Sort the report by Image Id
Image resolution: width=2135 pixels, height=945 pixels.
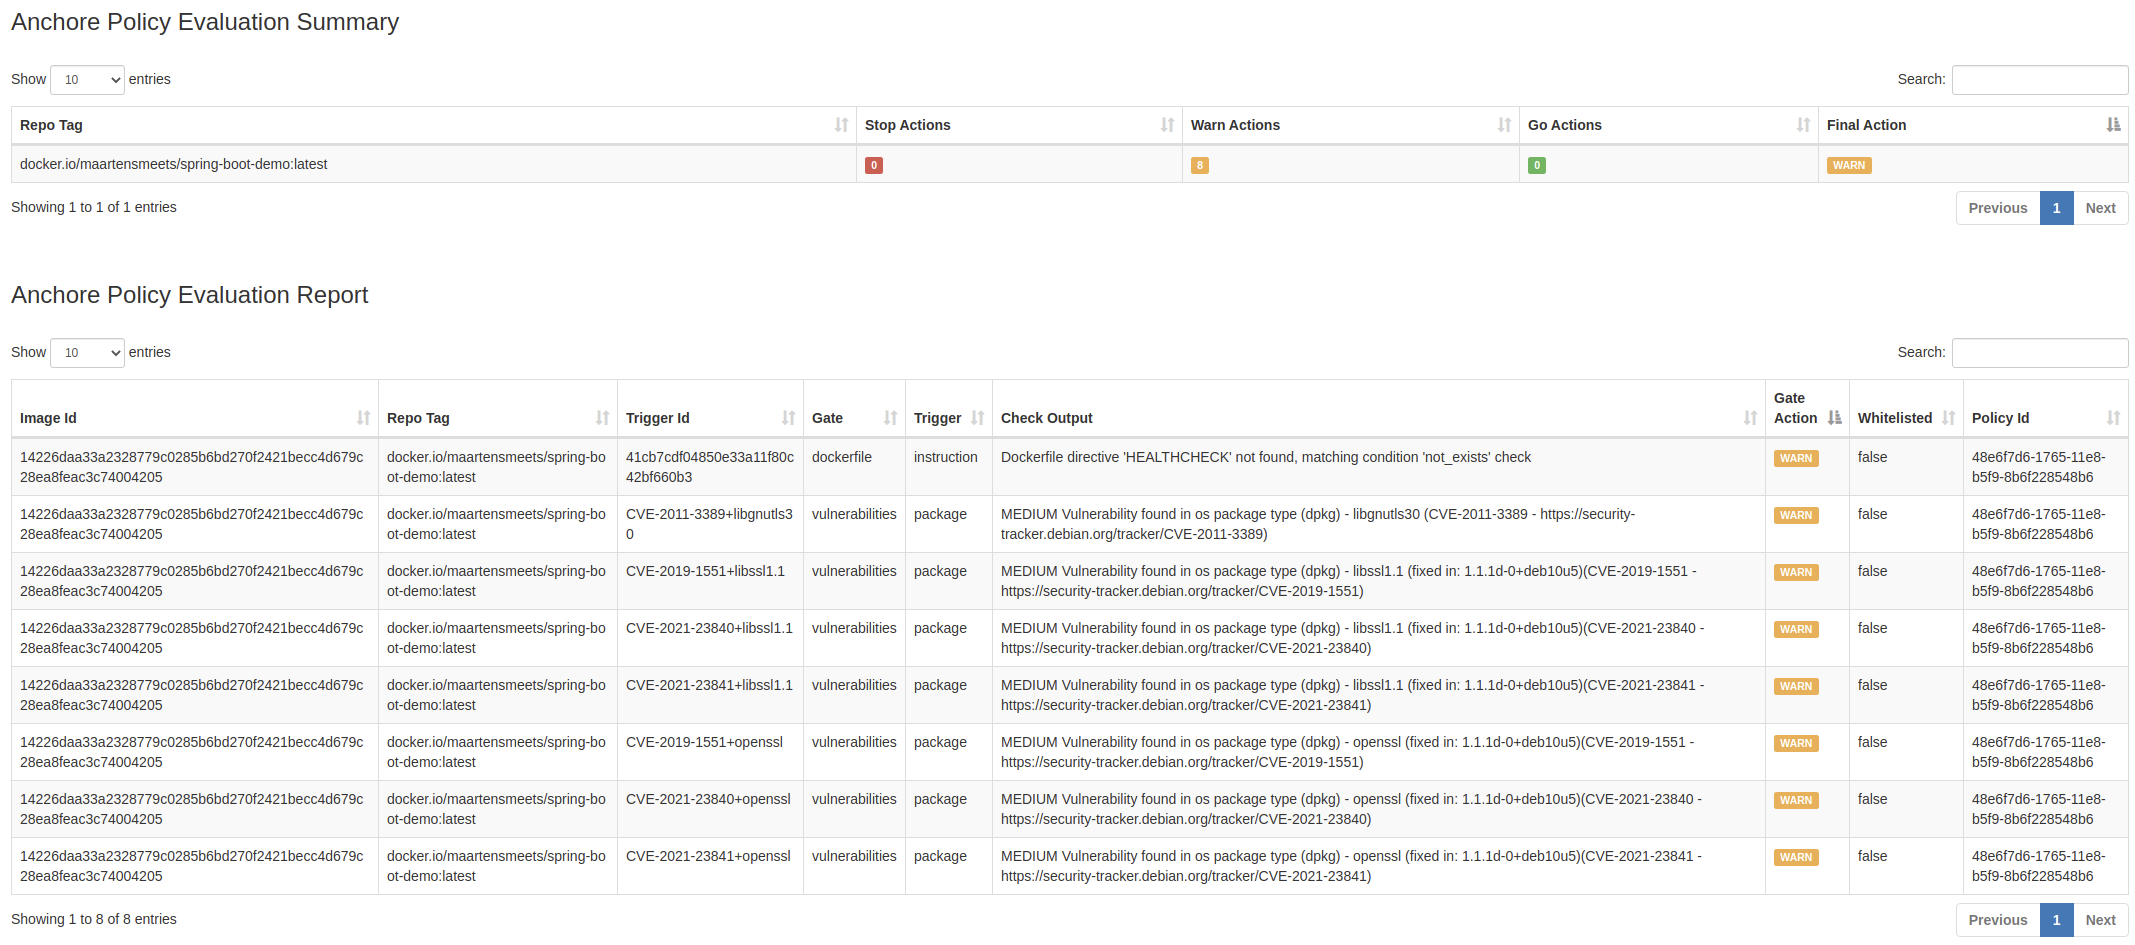click(x=364, y=418)
